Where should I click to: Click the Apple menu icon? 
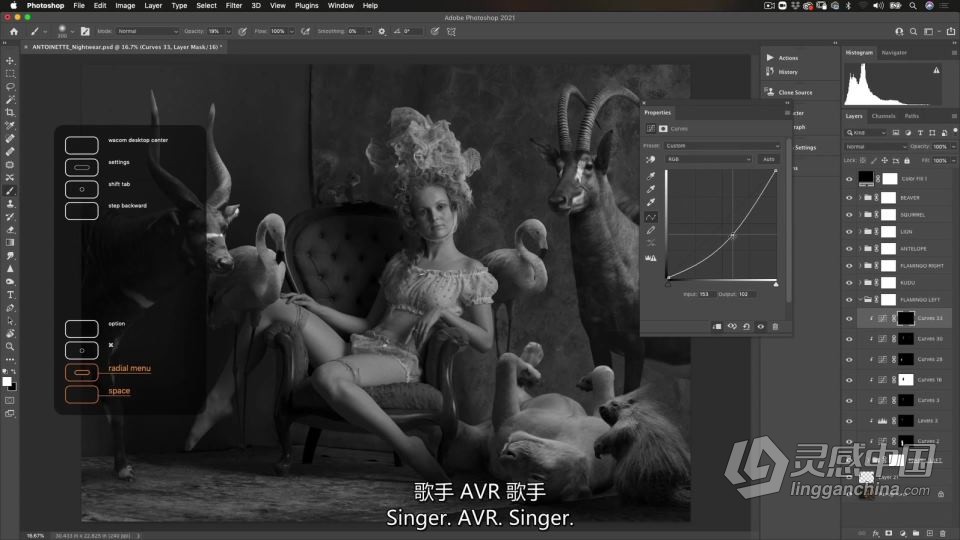tap(13, 6)
